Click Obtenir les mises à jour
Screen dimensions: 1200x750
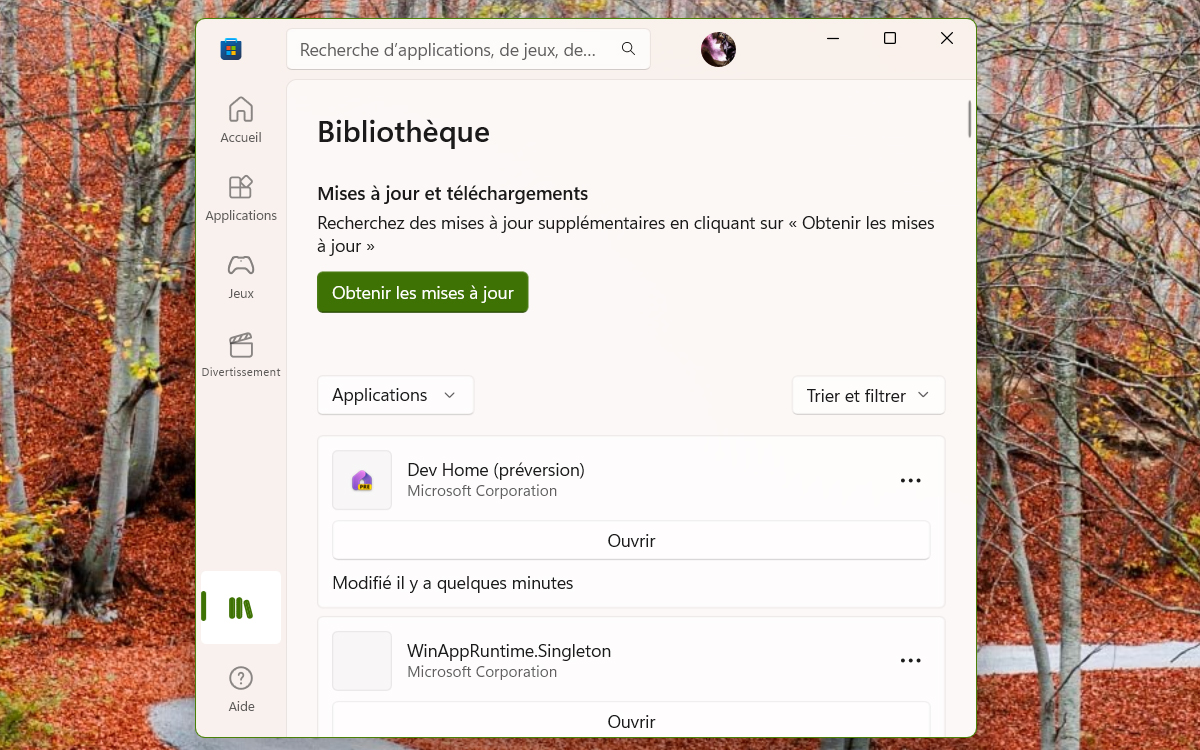[x=423, y=293]
